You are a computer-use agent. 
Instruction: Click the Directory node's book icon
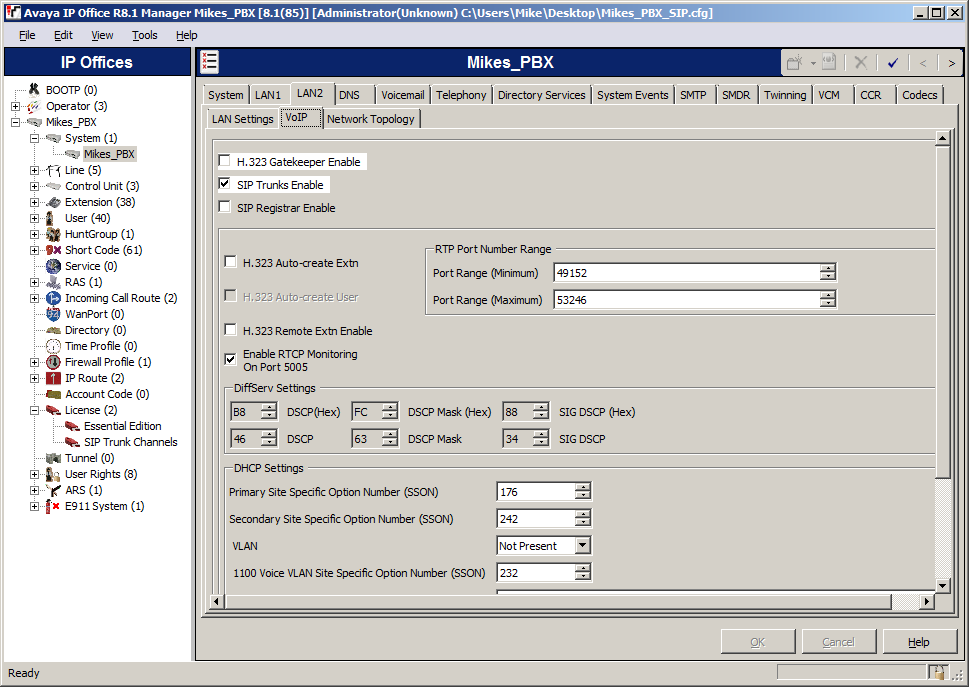coord(53,331)
